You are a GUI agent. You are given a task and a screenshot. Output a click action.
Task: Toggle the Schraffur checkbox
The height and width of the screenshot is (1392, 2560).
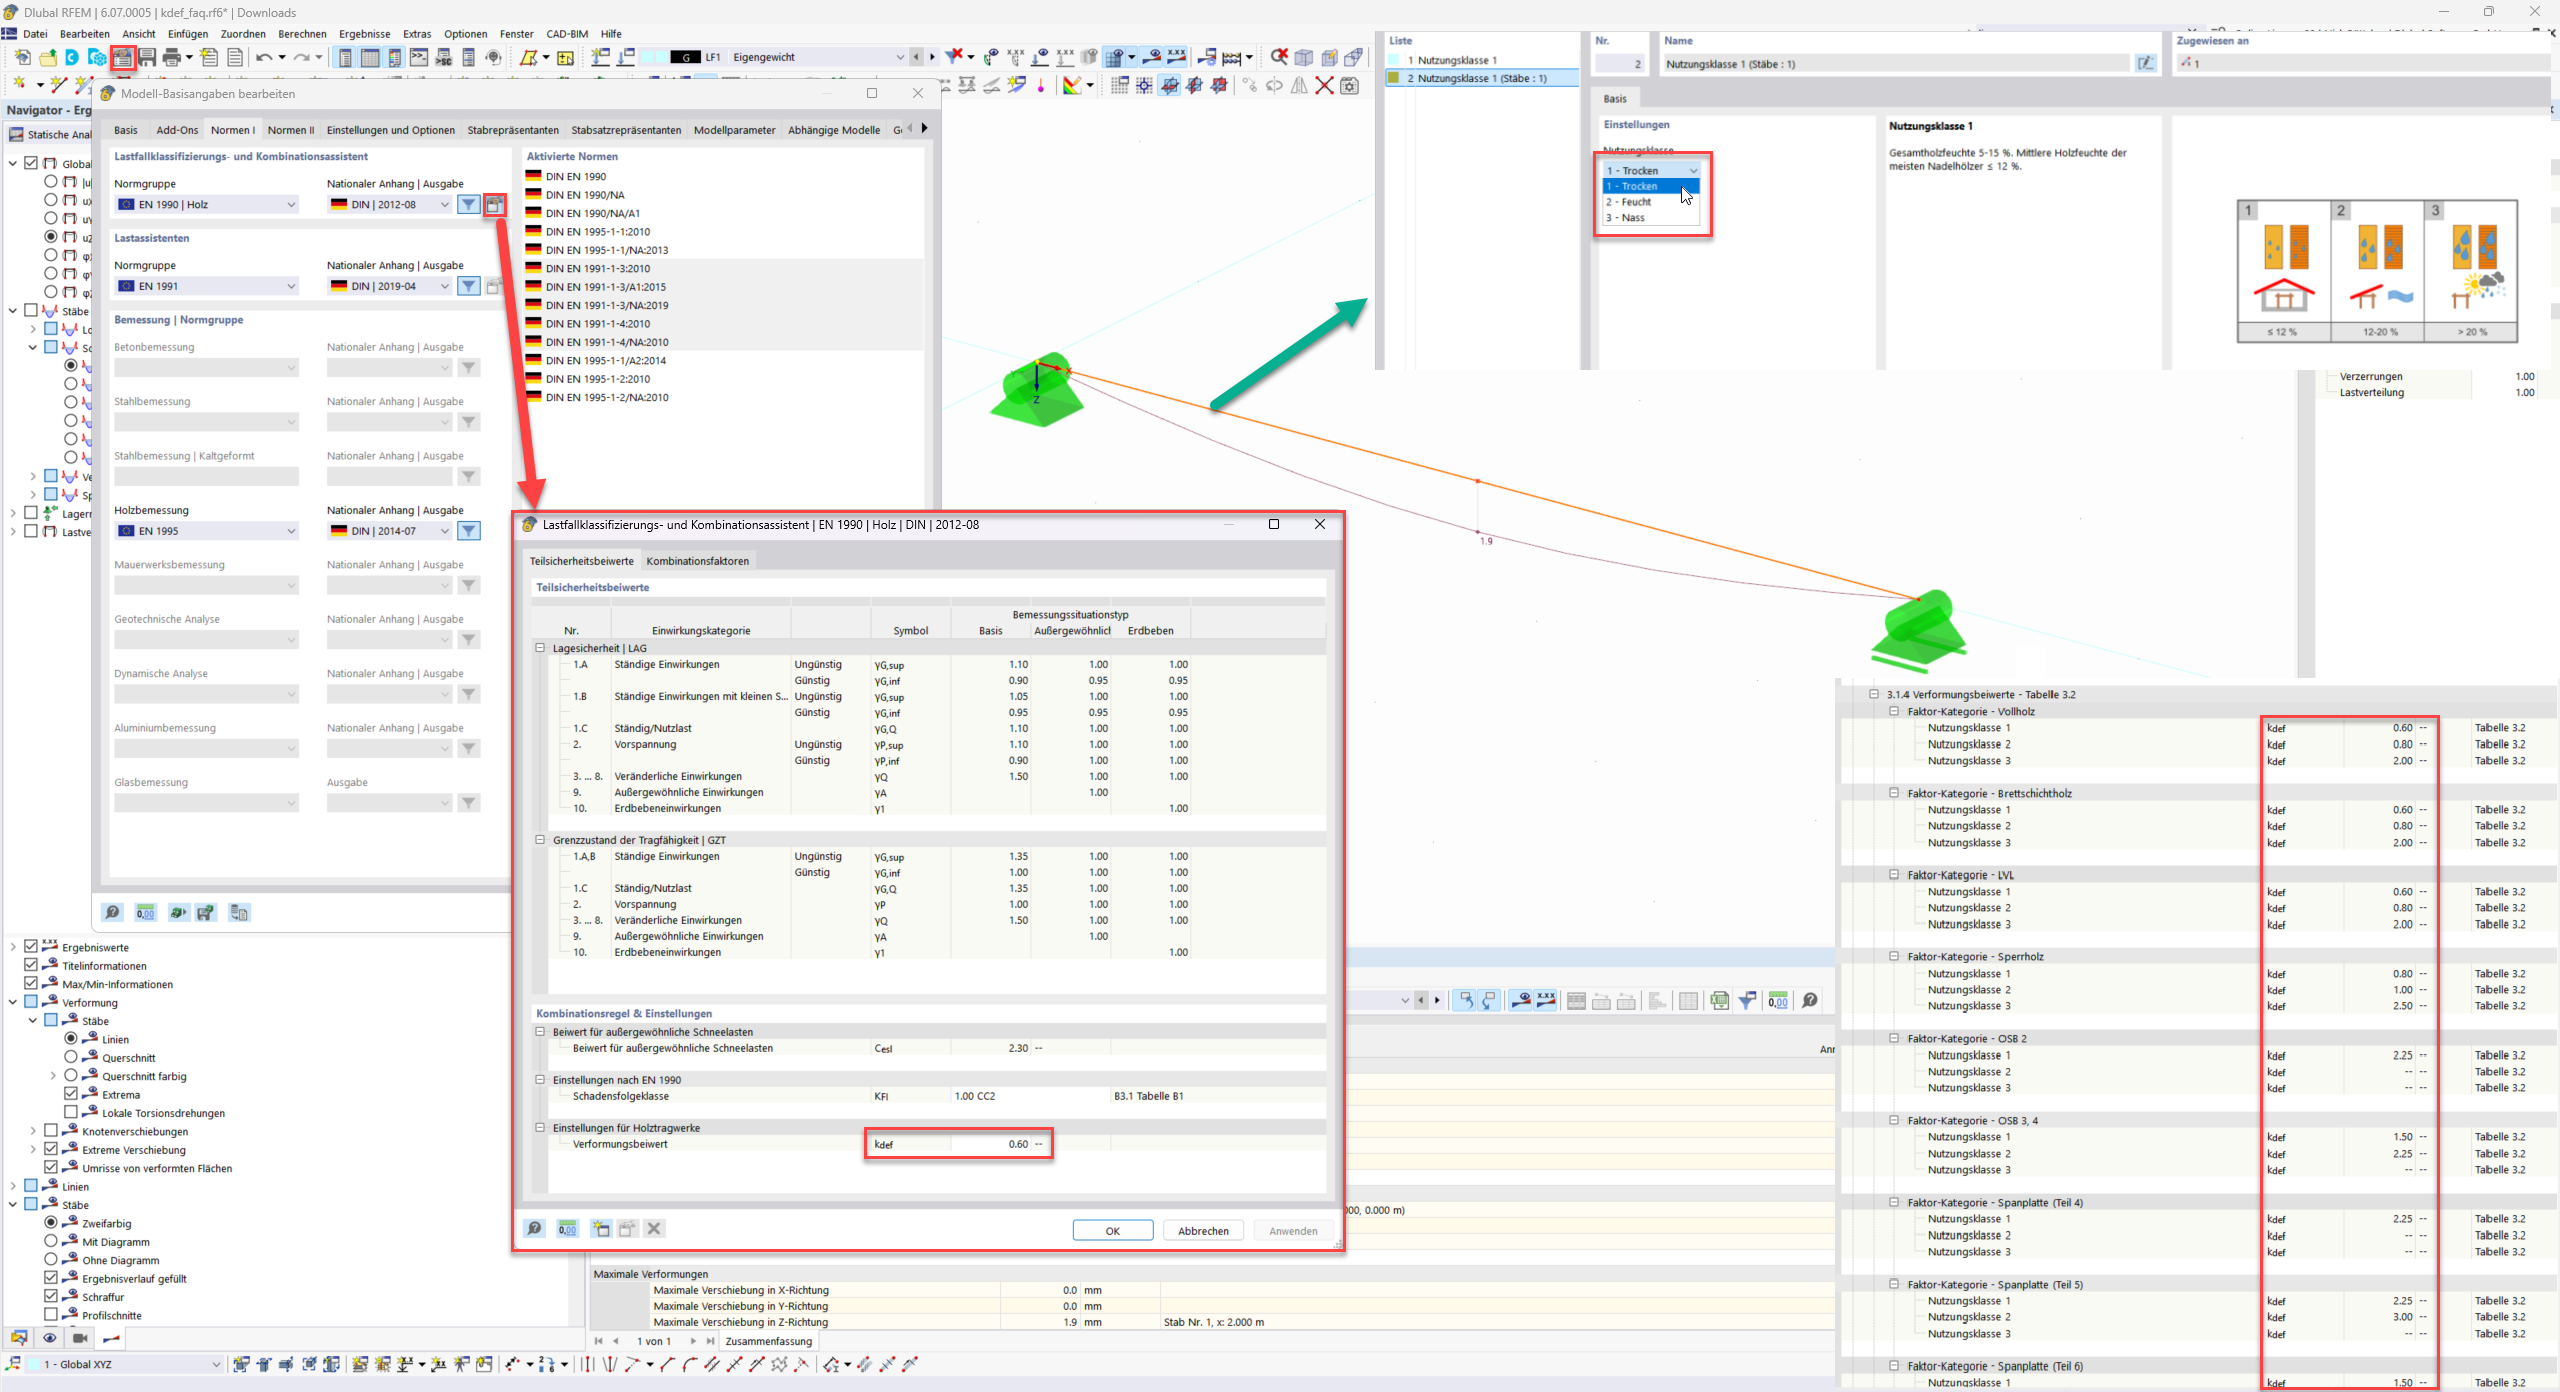(x=51, y=1296)
